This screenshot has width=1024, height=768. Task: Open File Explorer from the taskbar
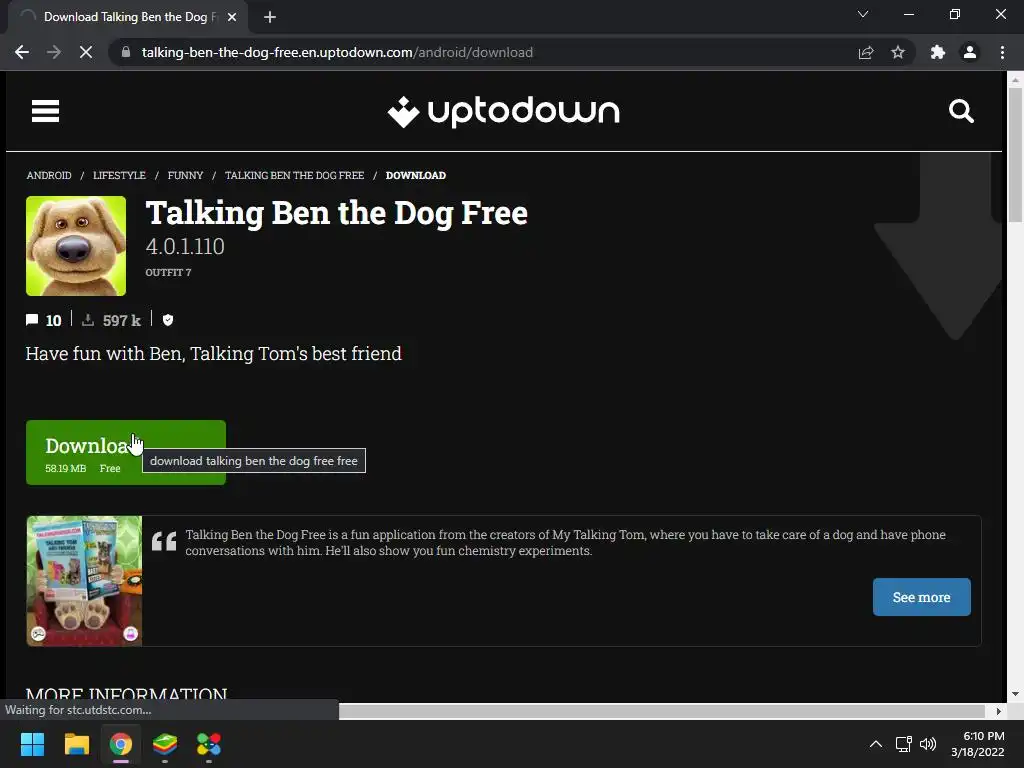click(76, 744)
